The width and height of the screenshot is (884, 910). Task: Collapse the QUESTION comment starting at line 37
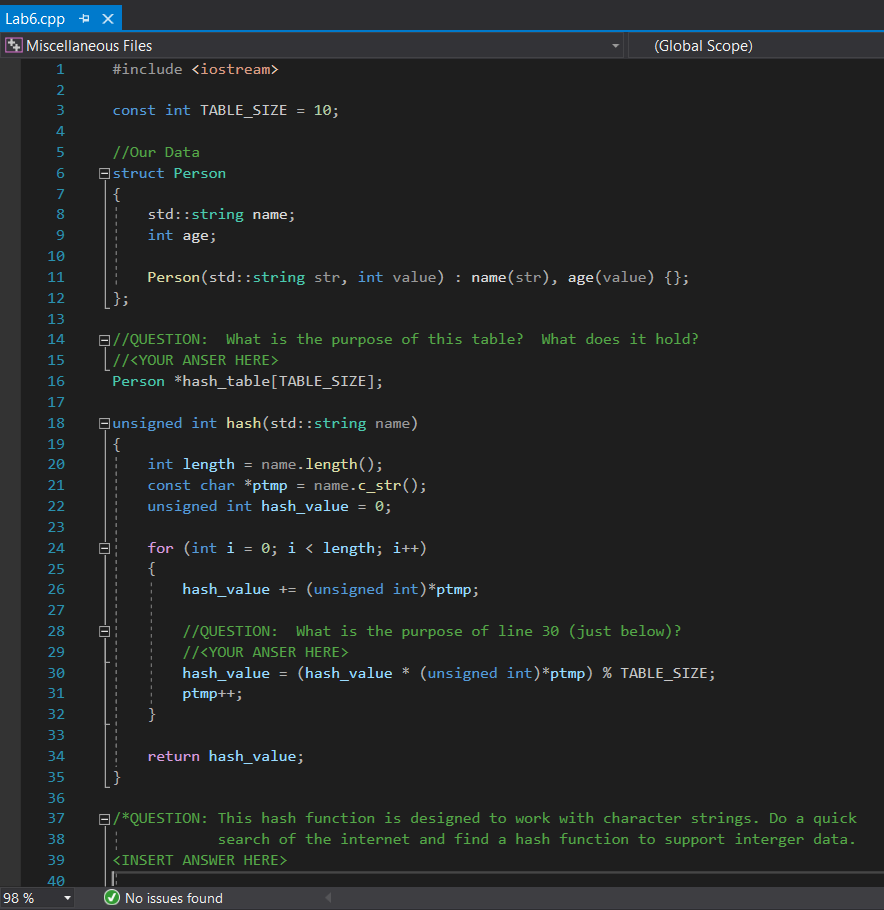[104, 818]
